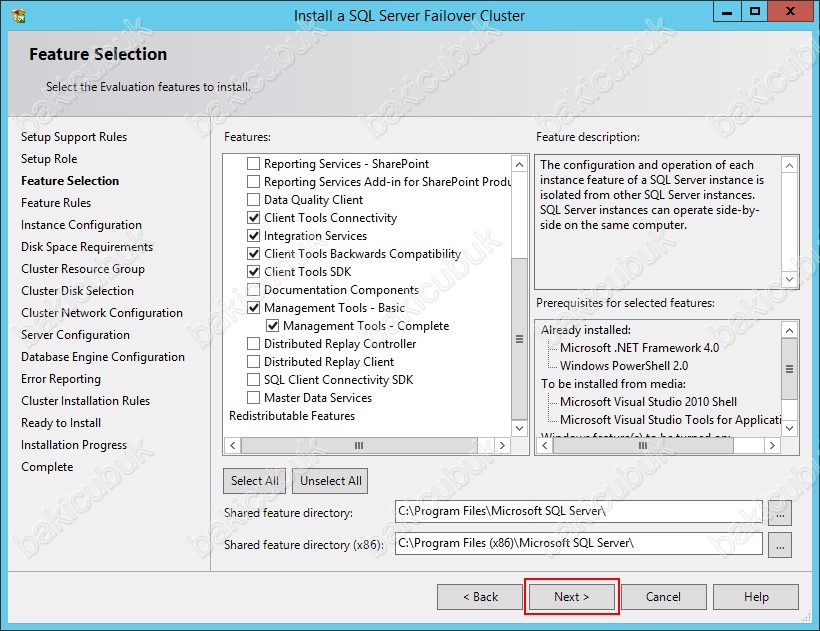Go to the Back page
This screenshot has height=631, width=820.
click(x=480, y=597)
